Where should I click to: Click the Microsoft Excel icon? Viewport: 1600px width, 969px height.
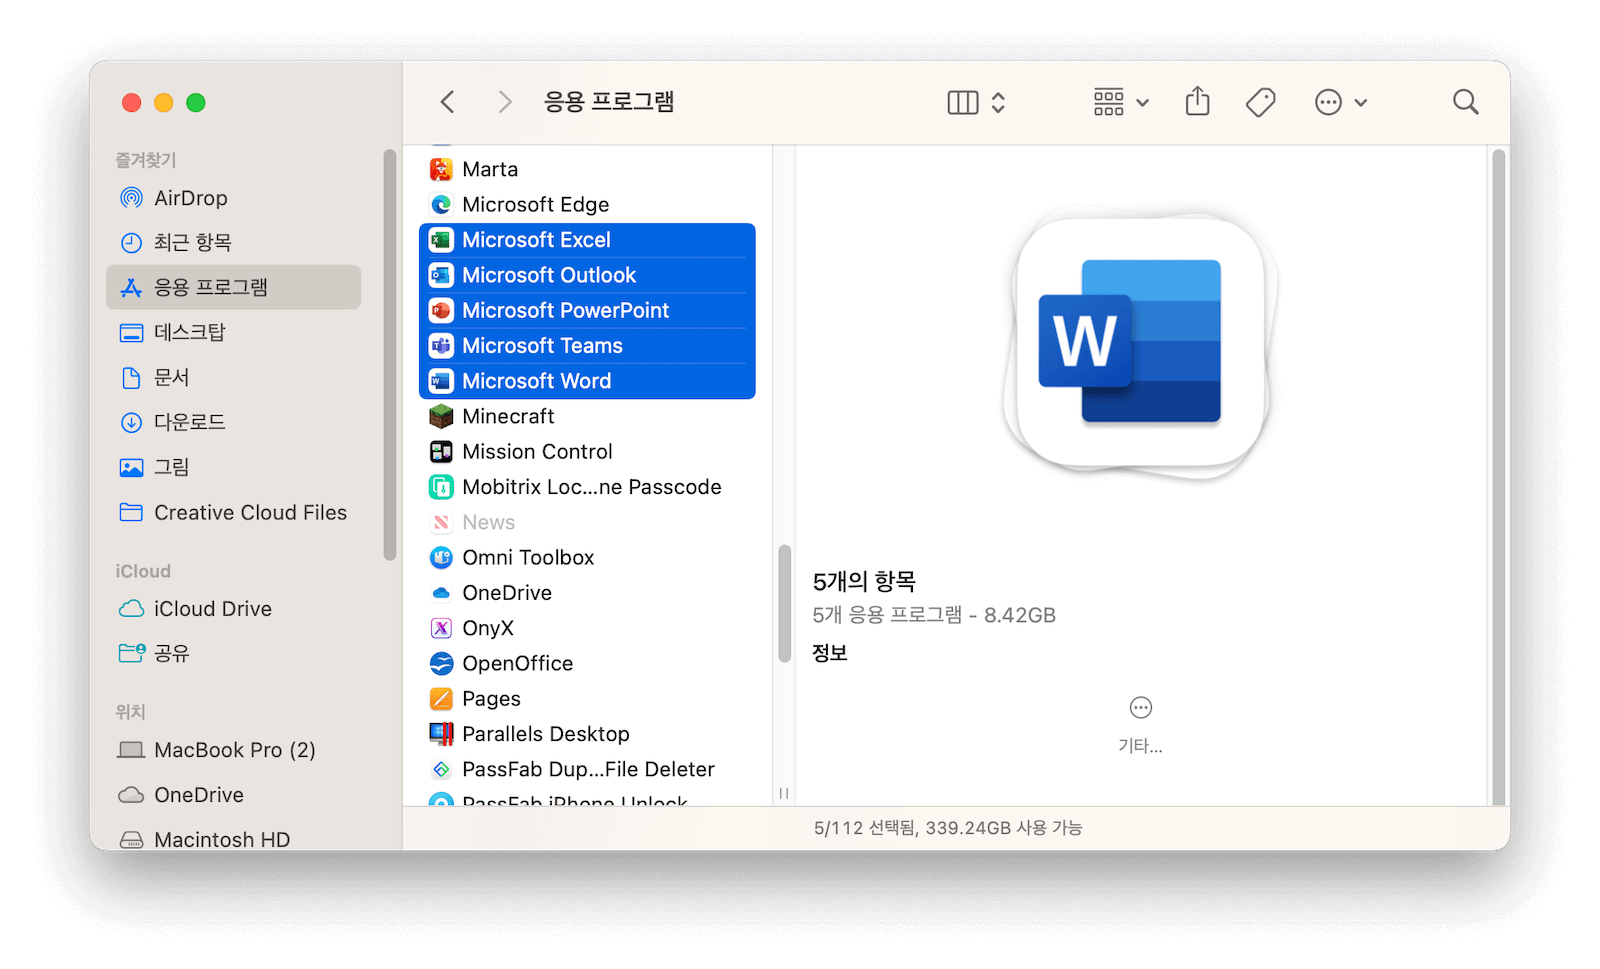[441, 240]
